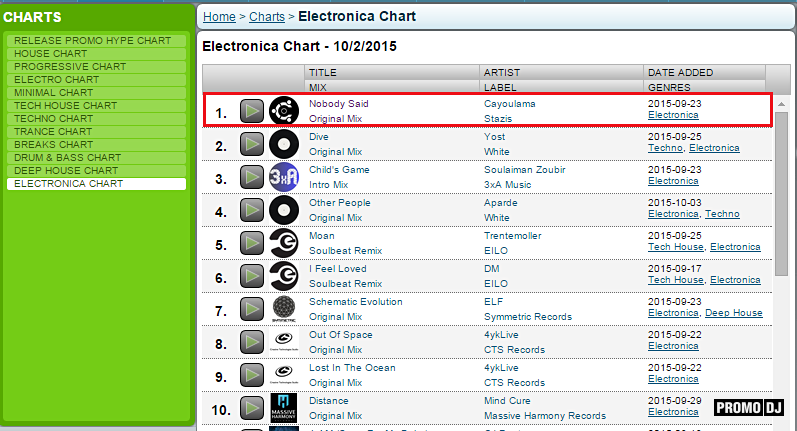Image resolution: width=797 pixels, height=431 pixels.
Task: Click the Massive Harmony Records logo
Action: [x=284, y=408]
